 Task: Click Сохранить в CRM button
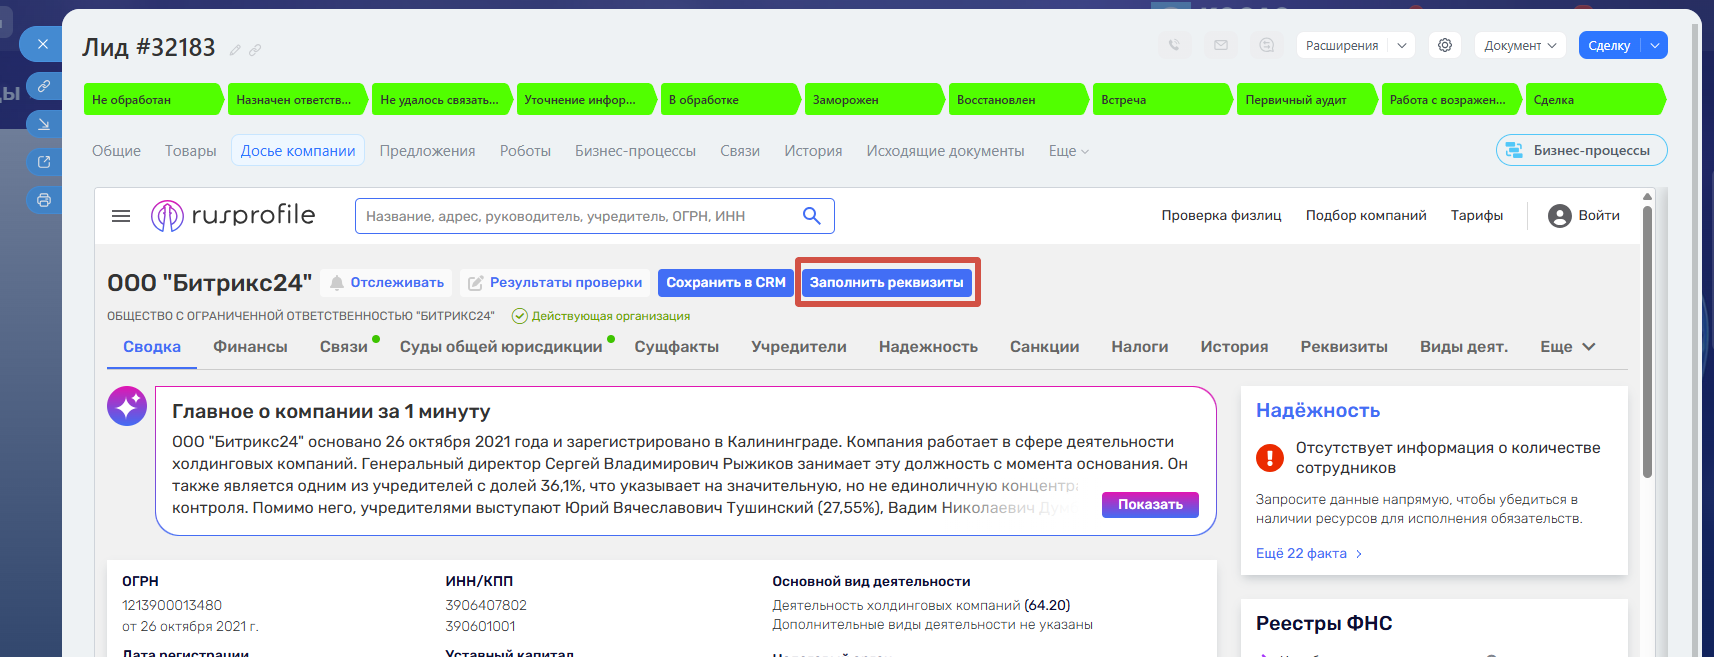(x=726, y=283)
